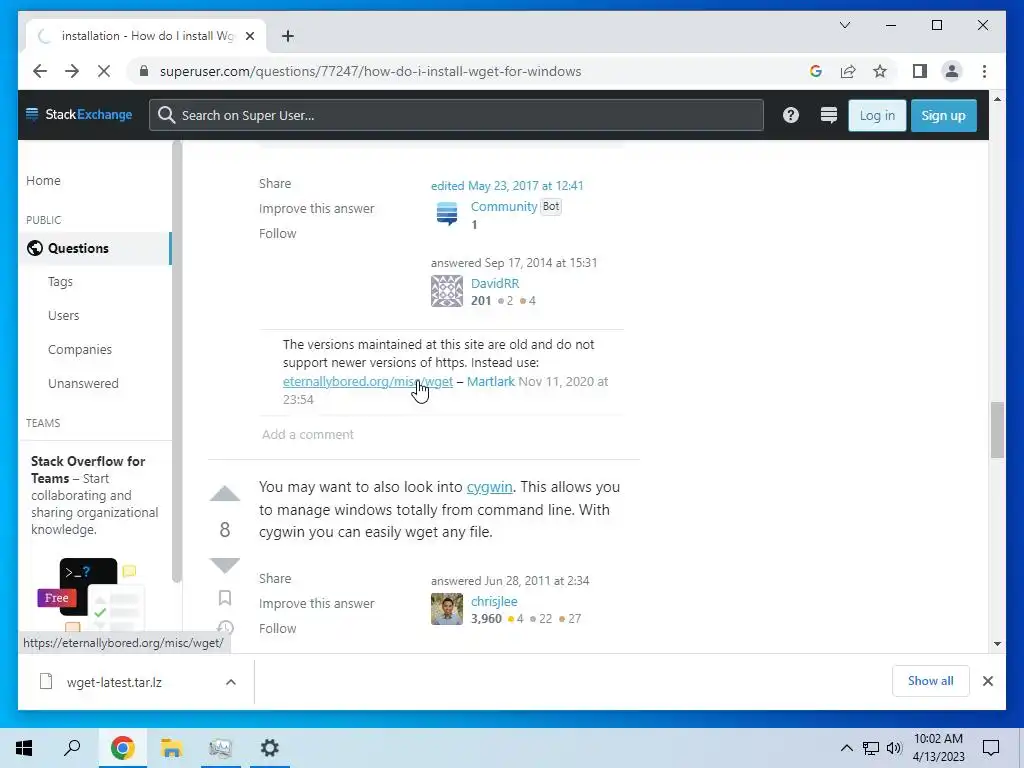Click DavidRR's avatar image
The width and height of the screenshot is (1024, 768).
click(447, 291)
